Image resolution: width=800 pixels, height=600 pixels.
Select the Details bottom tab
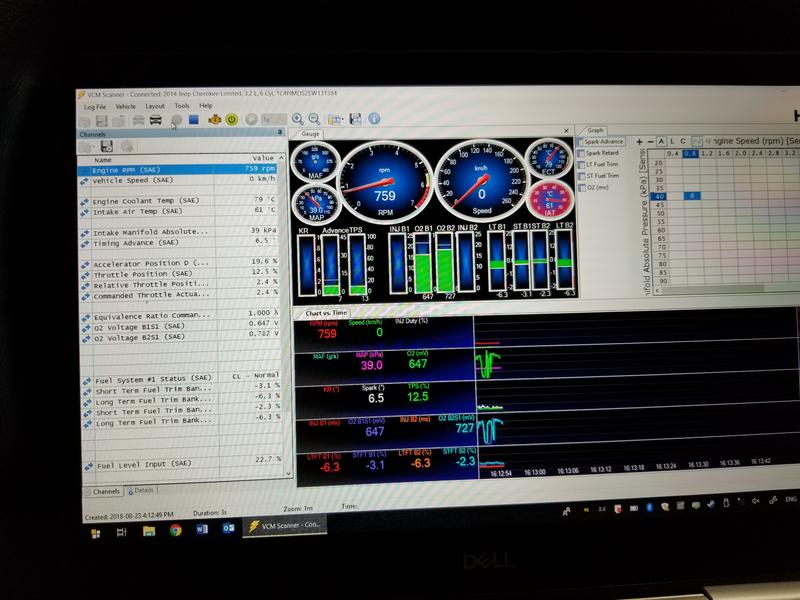click(142, 490)
